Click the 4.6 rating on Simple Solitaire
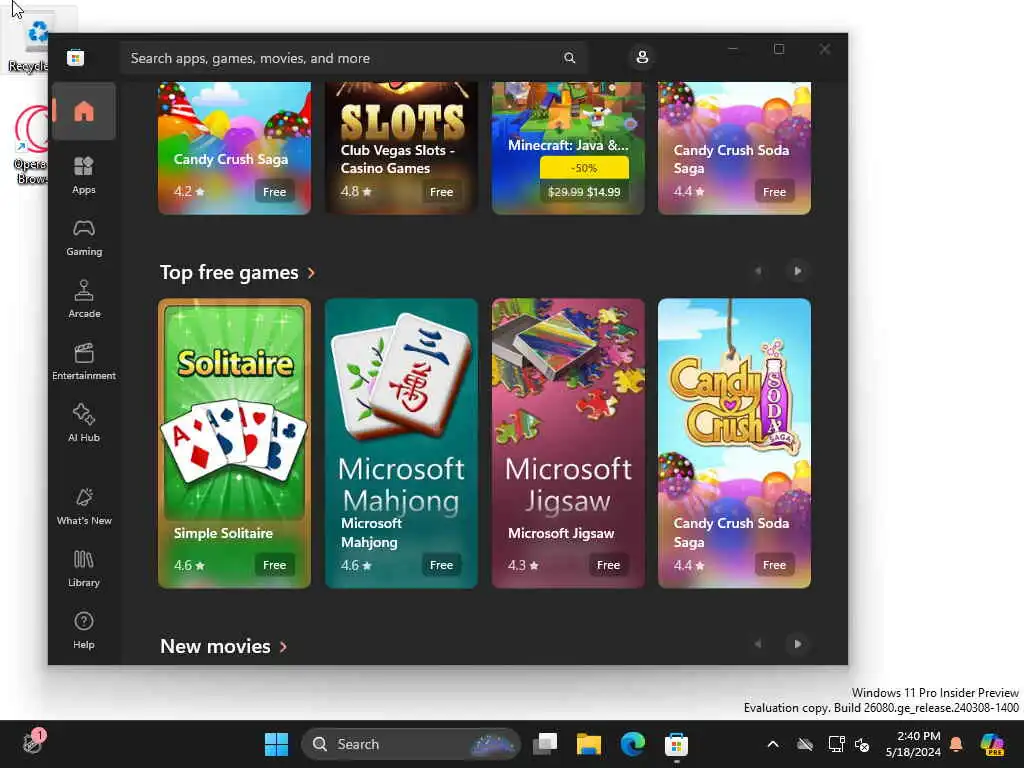This screenshot has height=768, width=1024. click(x=189, y=566)
